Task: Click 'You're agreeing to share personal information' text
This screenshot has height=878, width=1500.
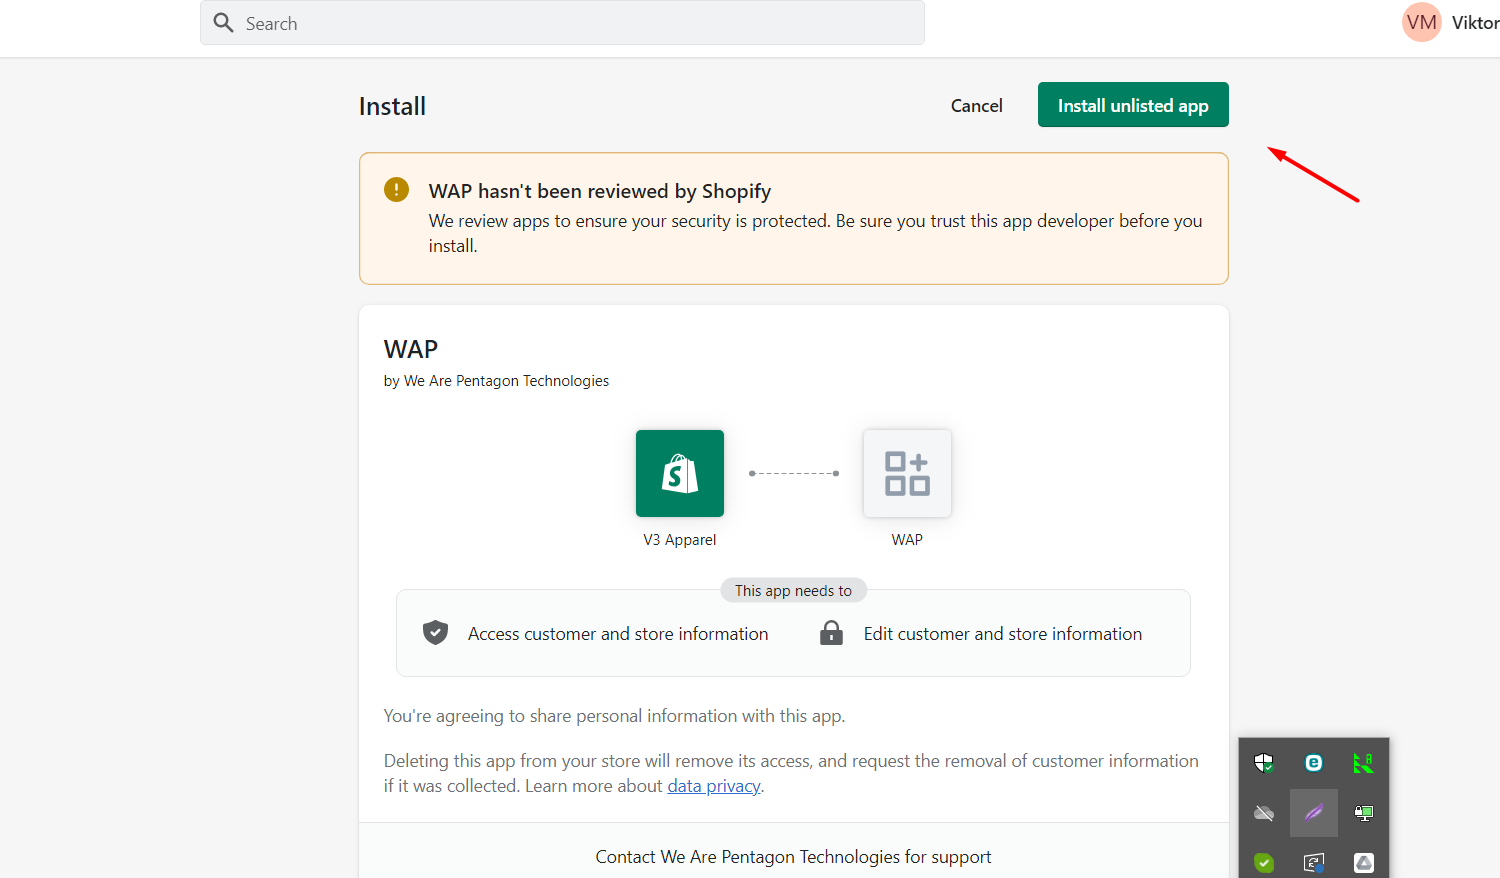Action: [x=614, y=716]
